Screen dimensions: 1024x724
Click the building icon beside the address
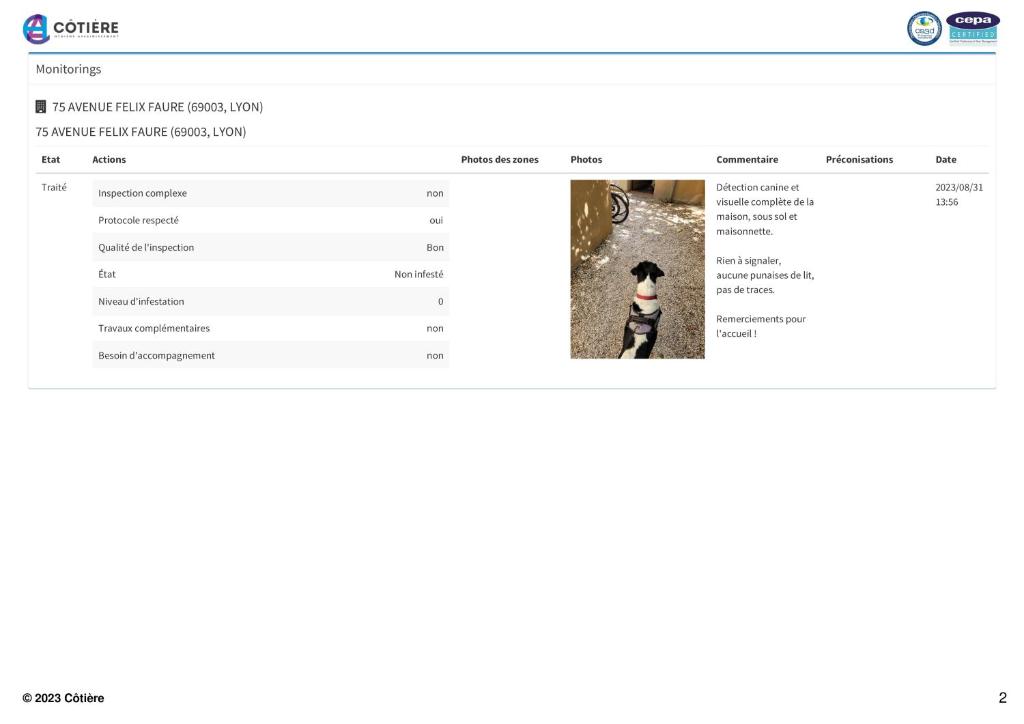pyautogui.click(x=41, y=107)
